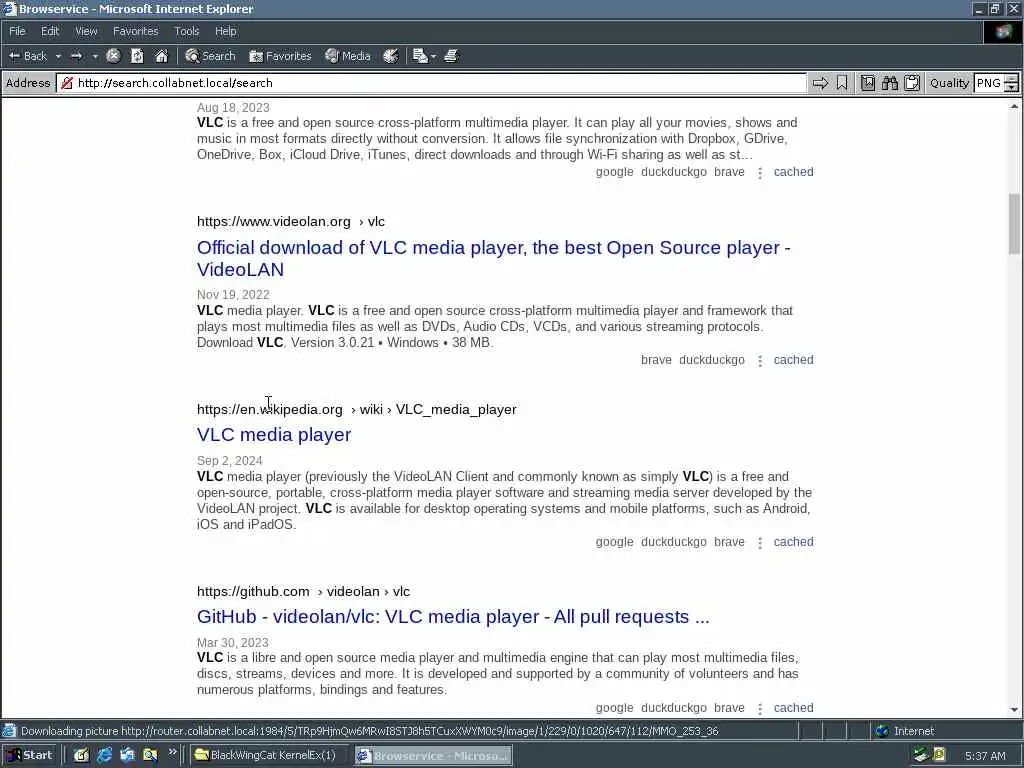Viewport: 1024px width, 768px height.
Task: Click the page icon in address bar
Action: (67, 83)
